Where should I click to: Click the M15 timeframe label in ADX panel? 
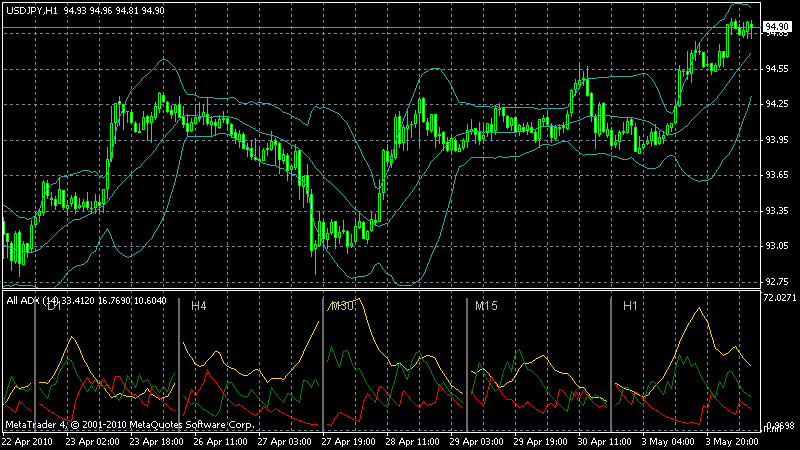coord(486,306)
